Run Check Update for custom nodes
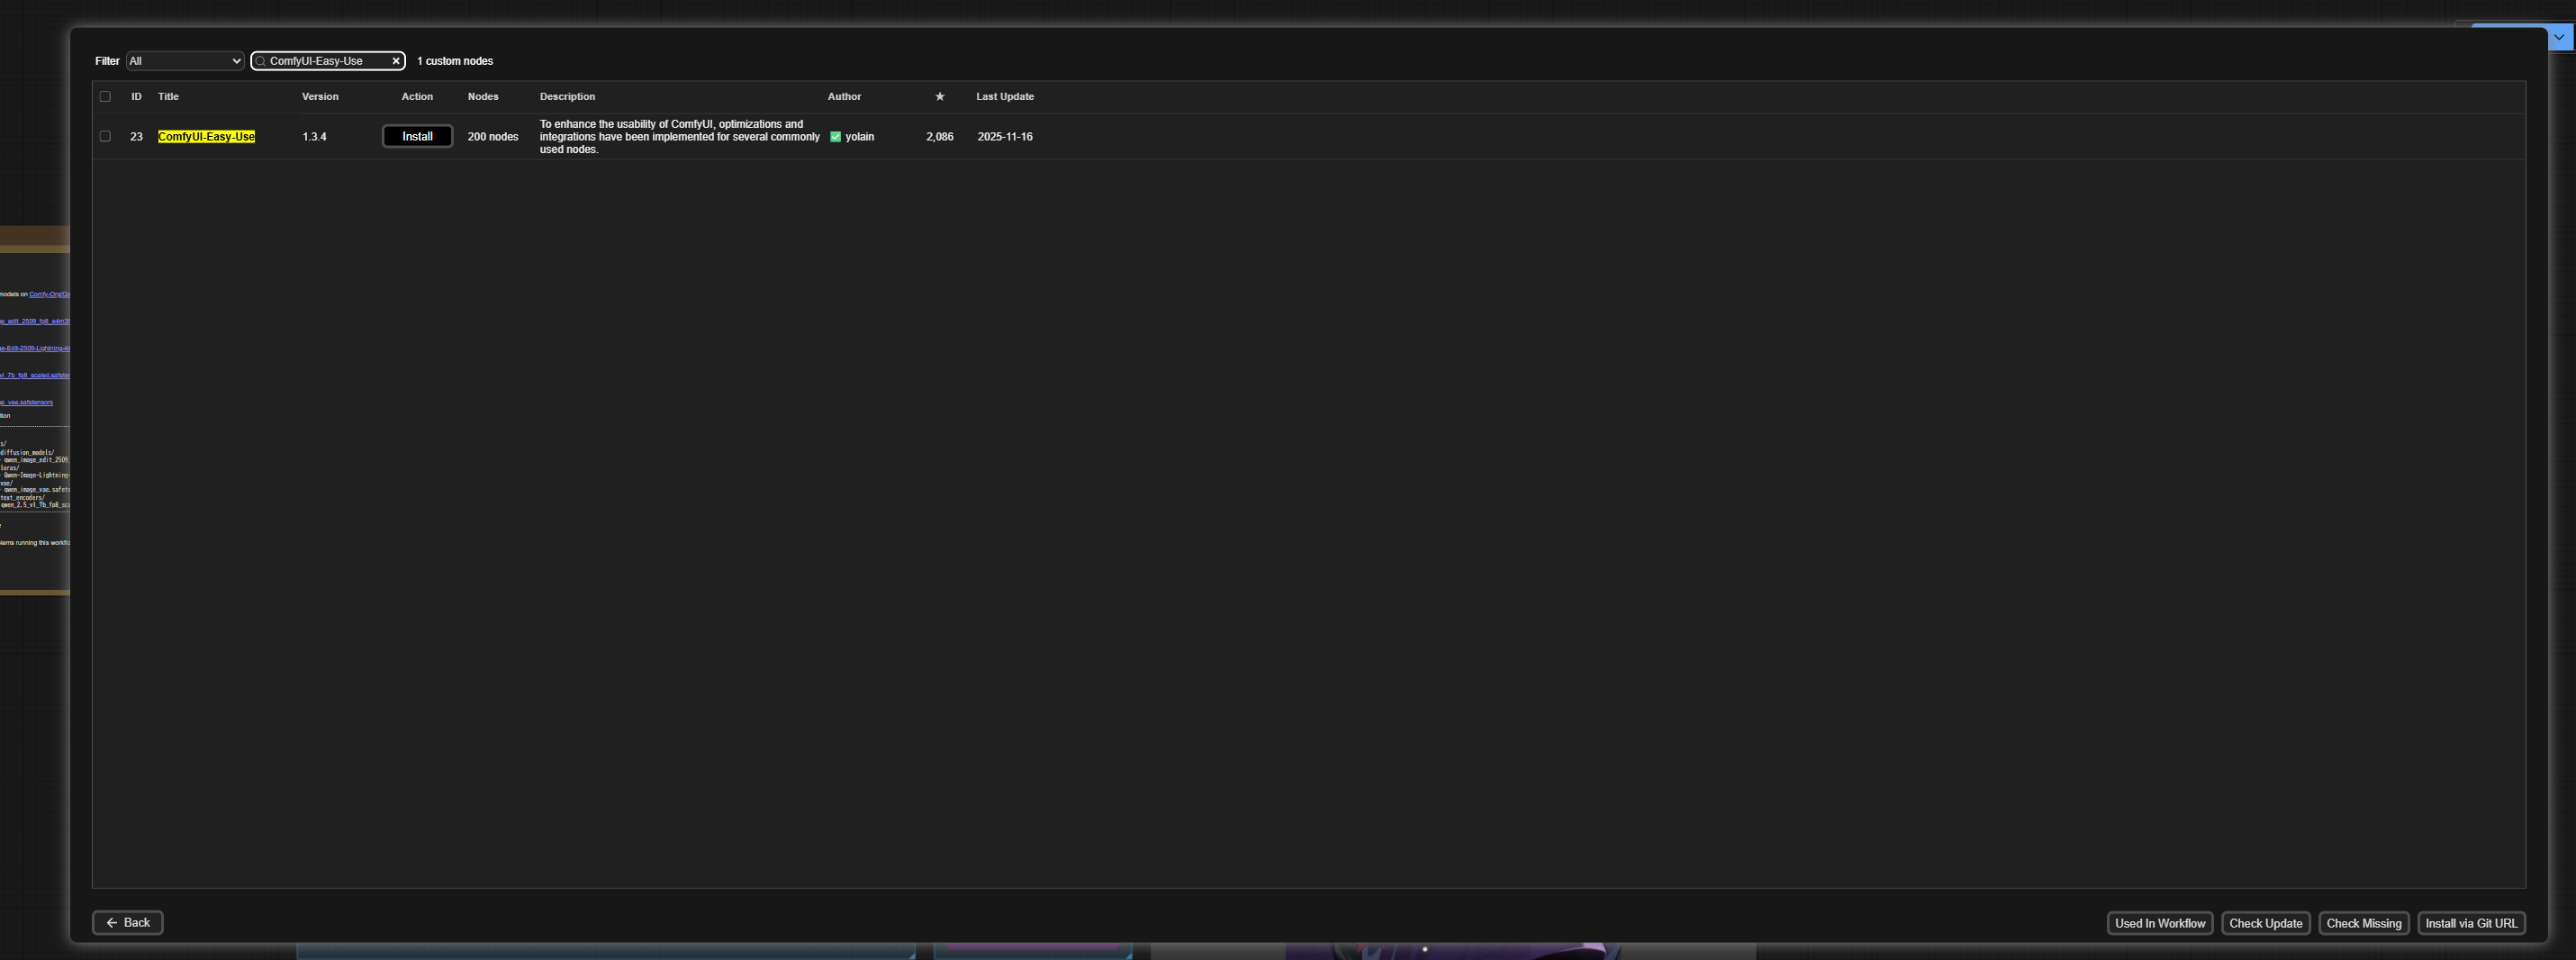2576x960 pixels. click(2265, 924)
